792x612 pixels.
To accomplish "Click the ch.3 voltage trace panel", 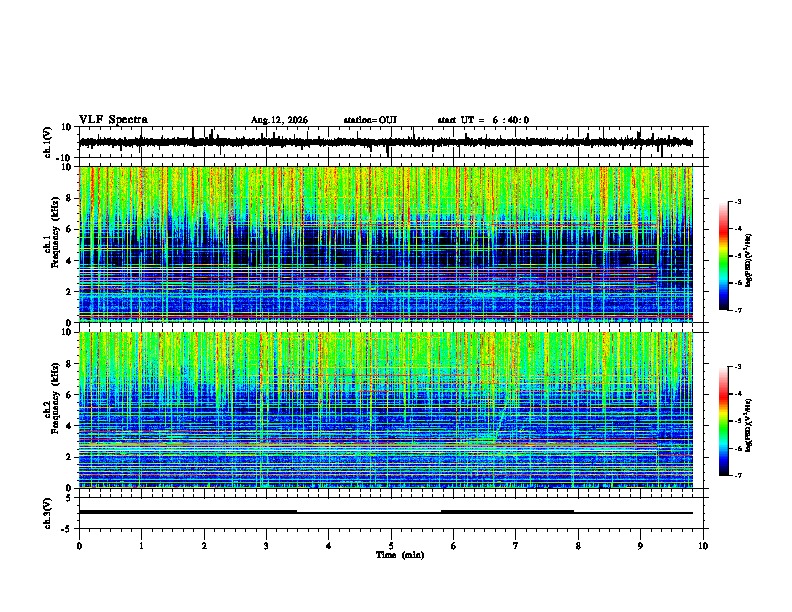I will [391, 513].
